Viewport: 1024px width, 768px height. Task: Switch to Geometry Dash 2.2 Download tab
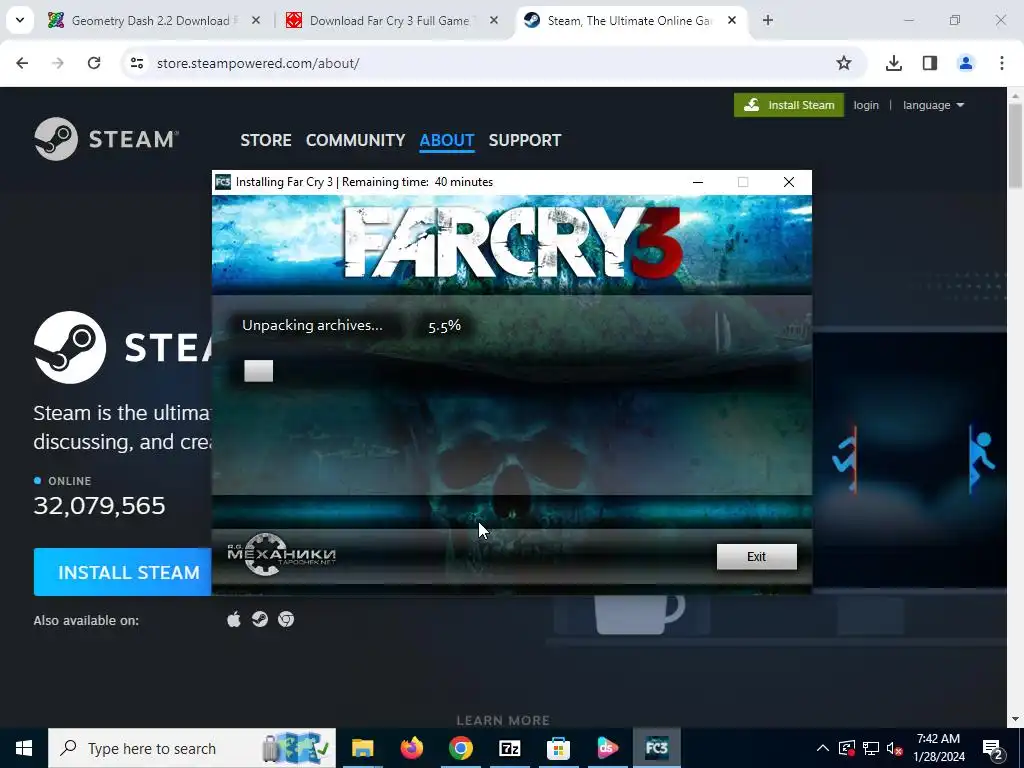(150, 21)
